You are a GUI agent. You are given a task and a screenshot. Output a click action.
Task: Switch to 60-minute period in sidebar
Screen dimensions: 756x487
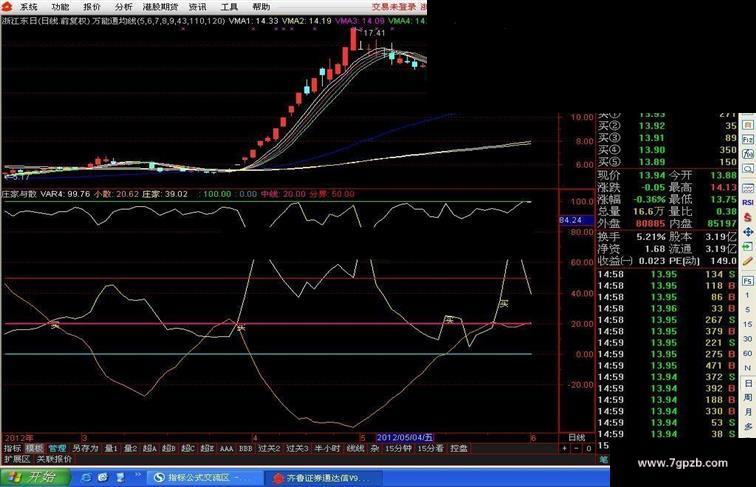click(747, 353)
